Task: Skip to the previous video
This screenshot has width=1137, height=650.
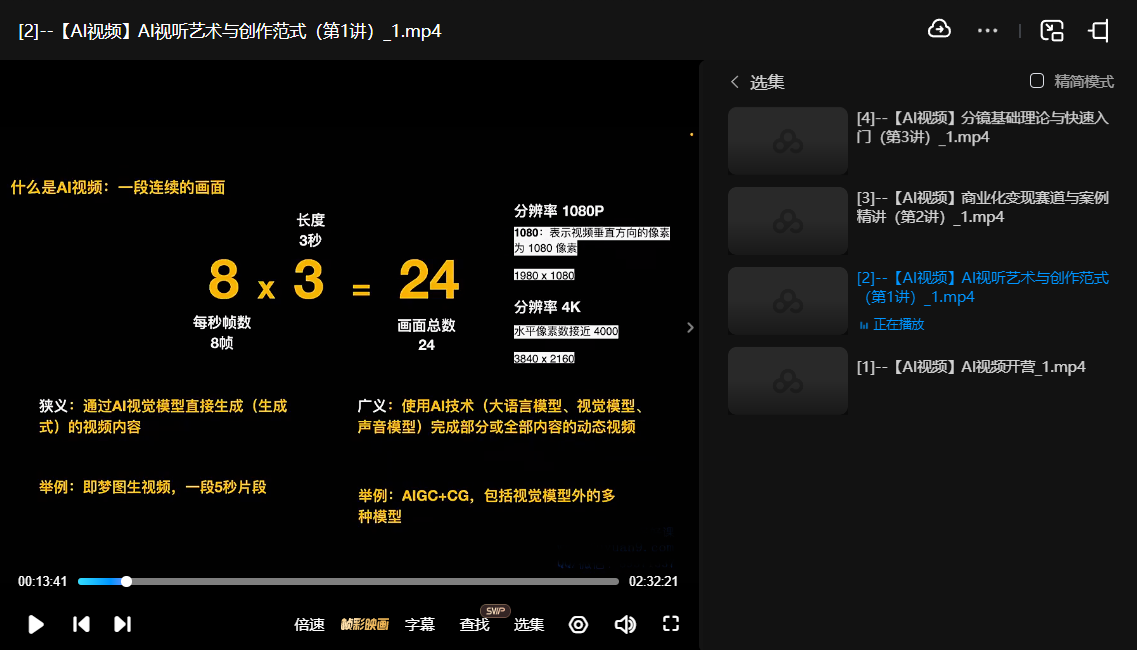Action: [82, 624]
